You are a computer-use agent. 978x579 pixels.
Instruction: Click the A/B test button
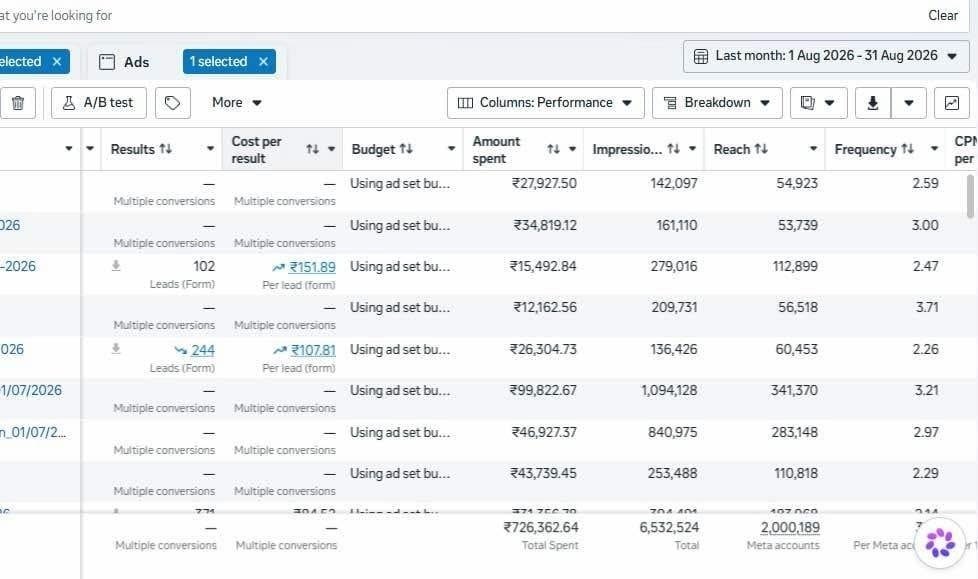point(99,102)
